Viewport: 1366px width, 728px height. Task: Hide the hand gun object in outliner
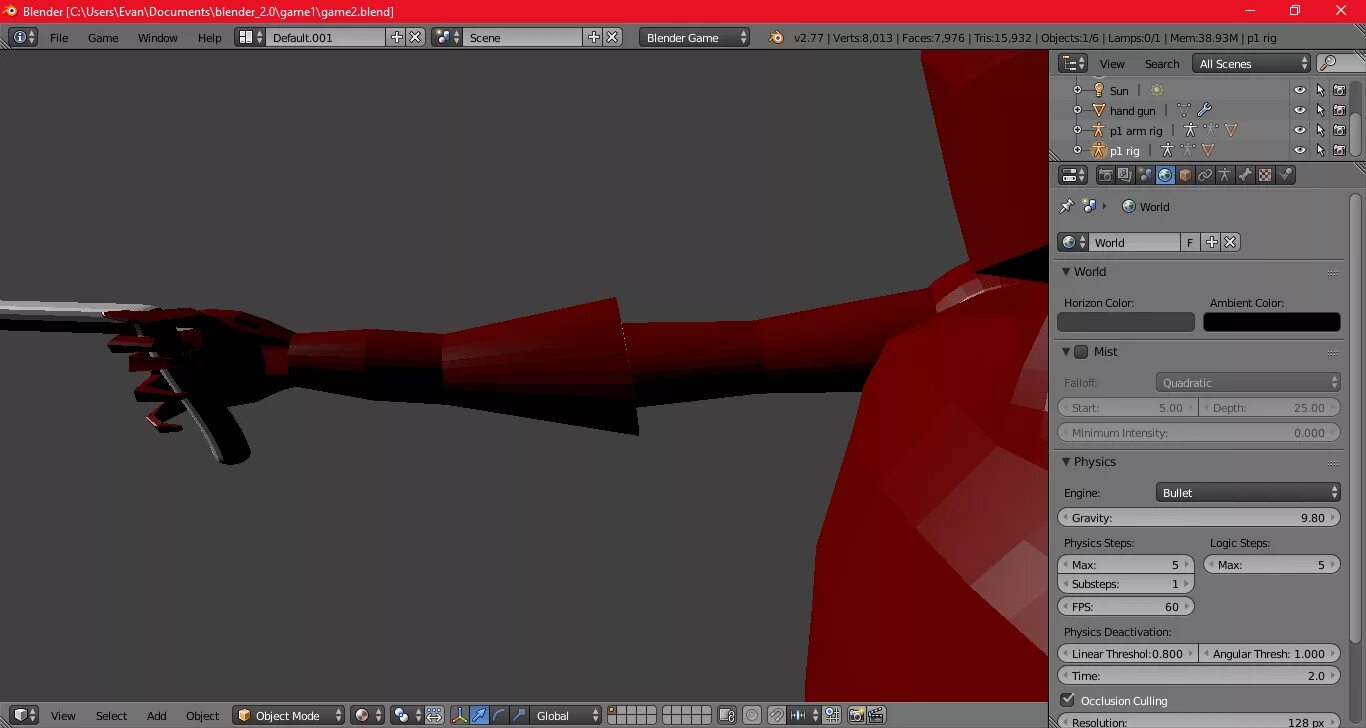pos(1299,110)
